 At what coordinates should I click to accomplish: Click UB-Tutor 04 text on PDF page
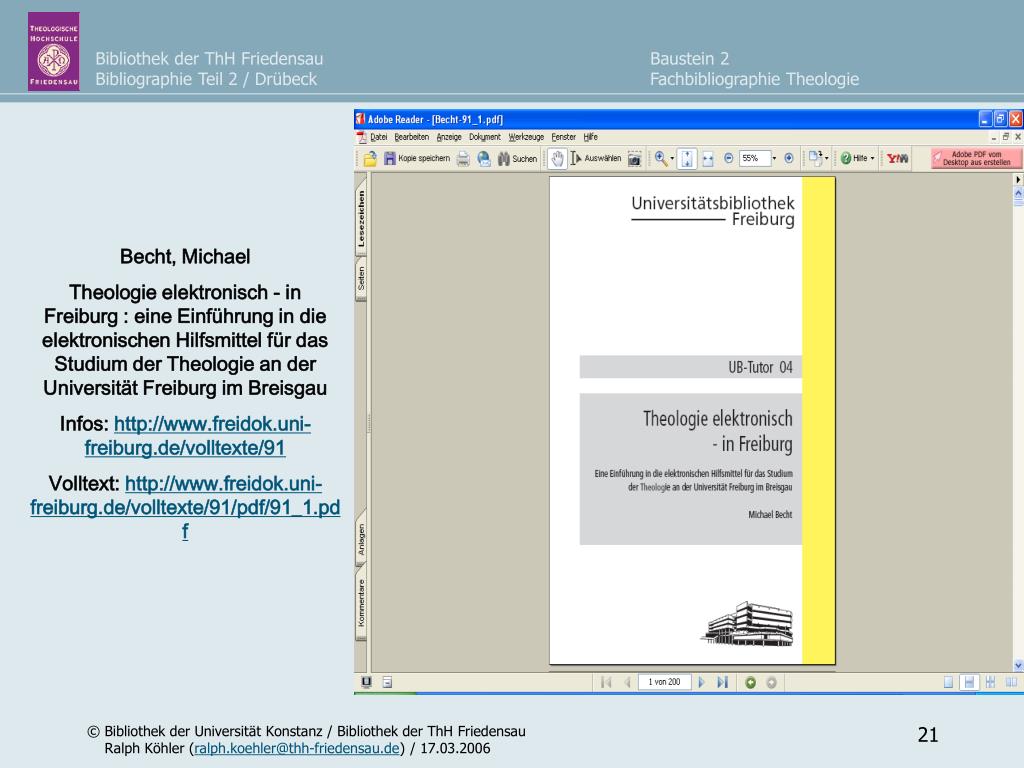(760, 368)
